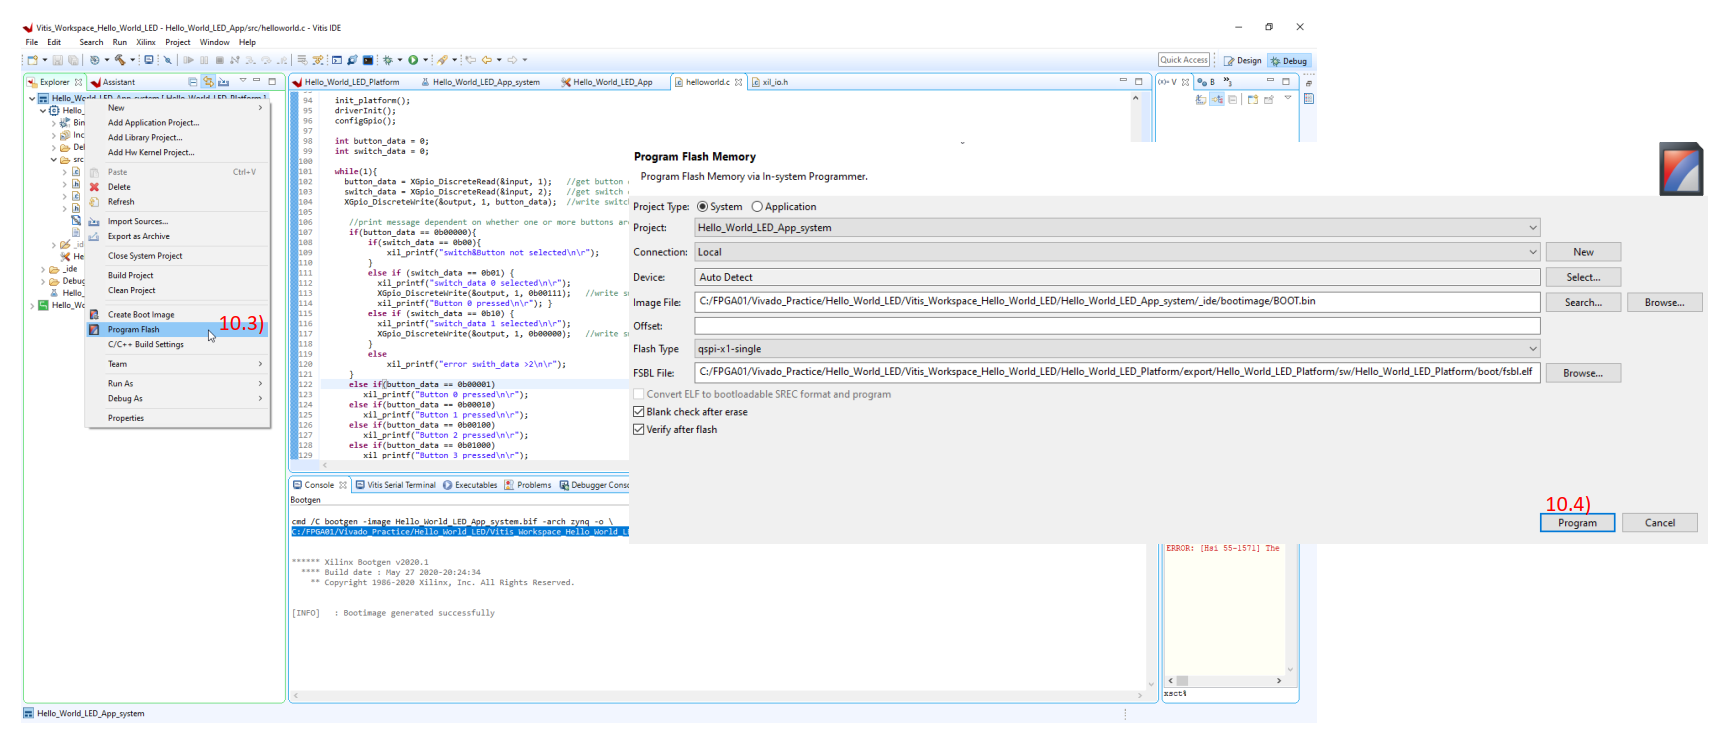Toggle Link with Editor icon in Explorer
This screenshot has height=735, width=1717.
[x=208, y=82]
